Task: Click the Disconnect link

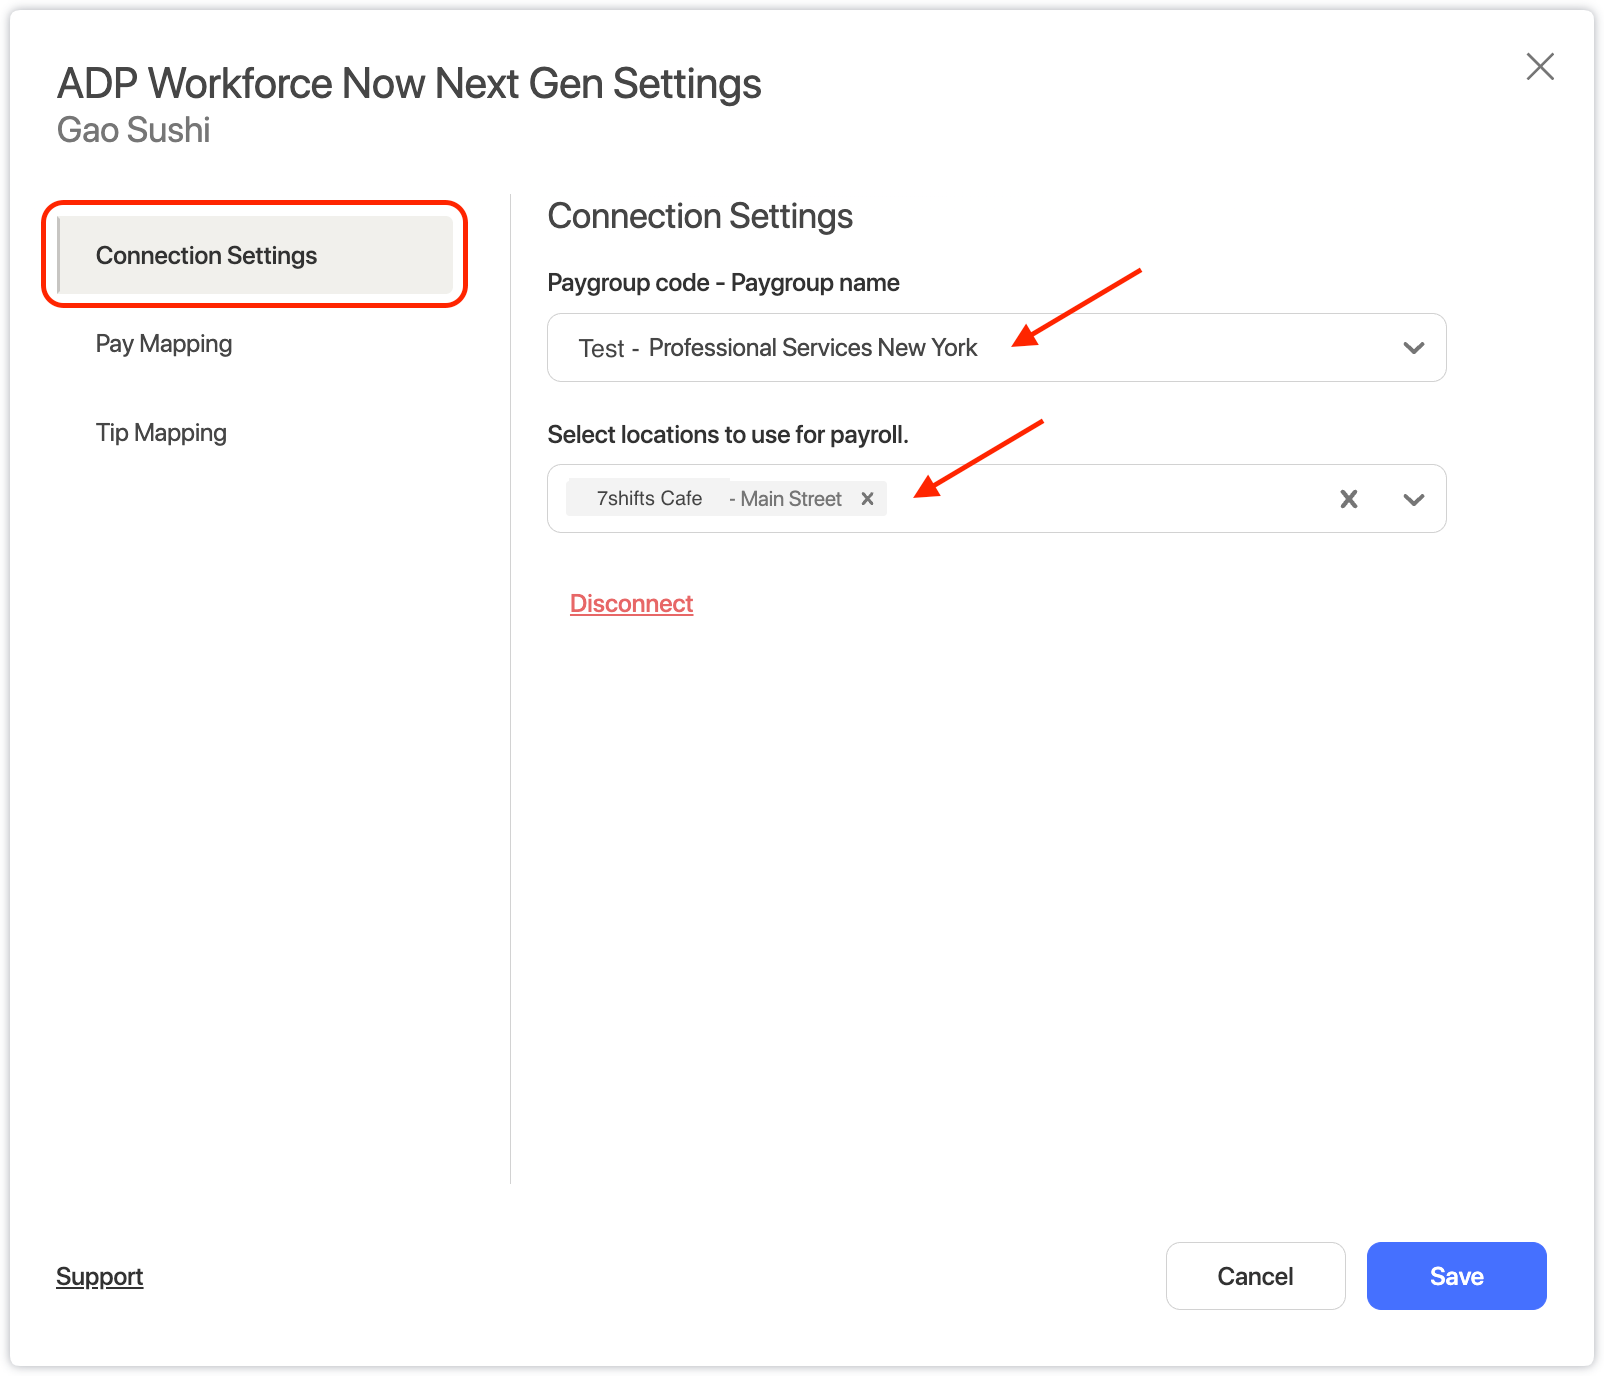Action: tap(631, 604)
